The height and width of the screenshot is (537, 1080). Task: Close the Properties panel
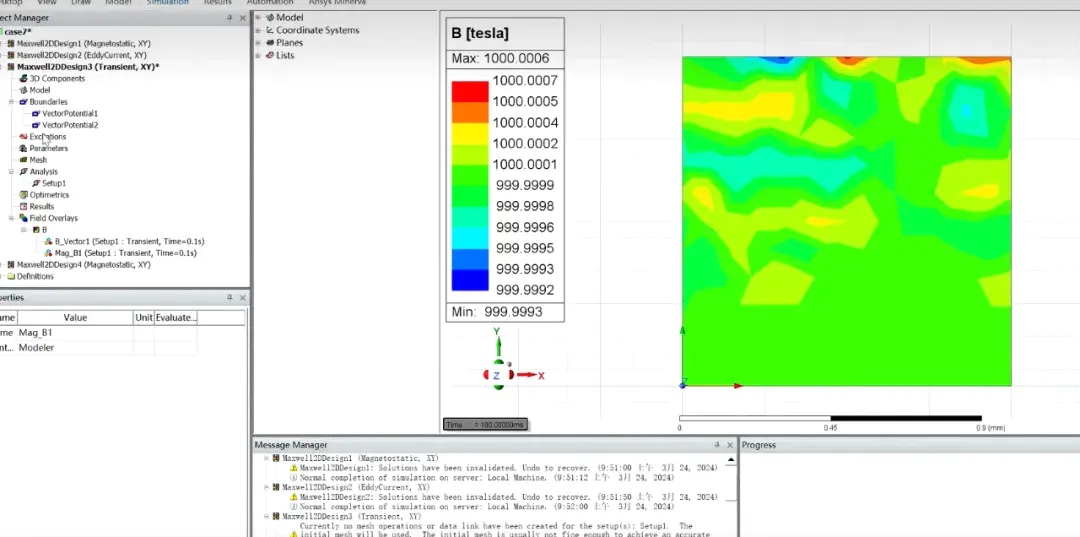coord(242,298)
